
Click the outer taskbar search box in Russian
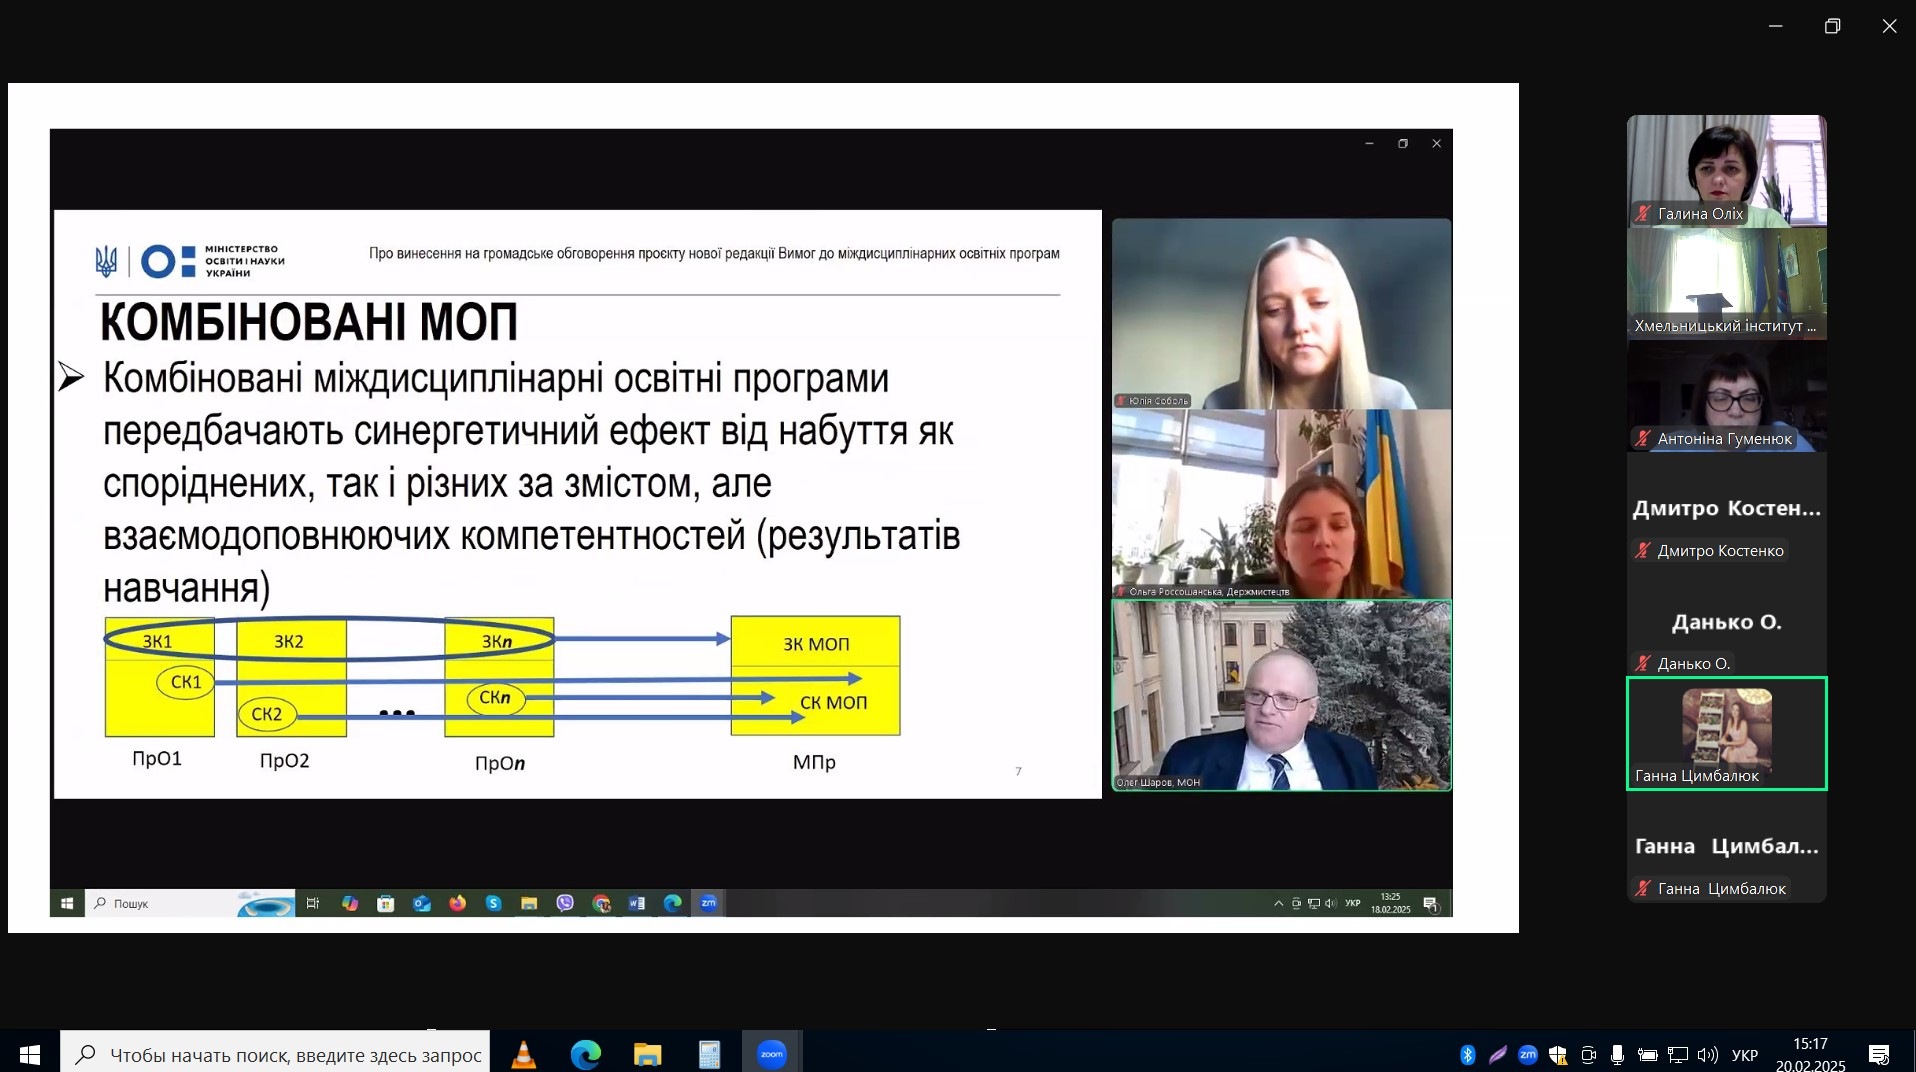[275, 1054]
